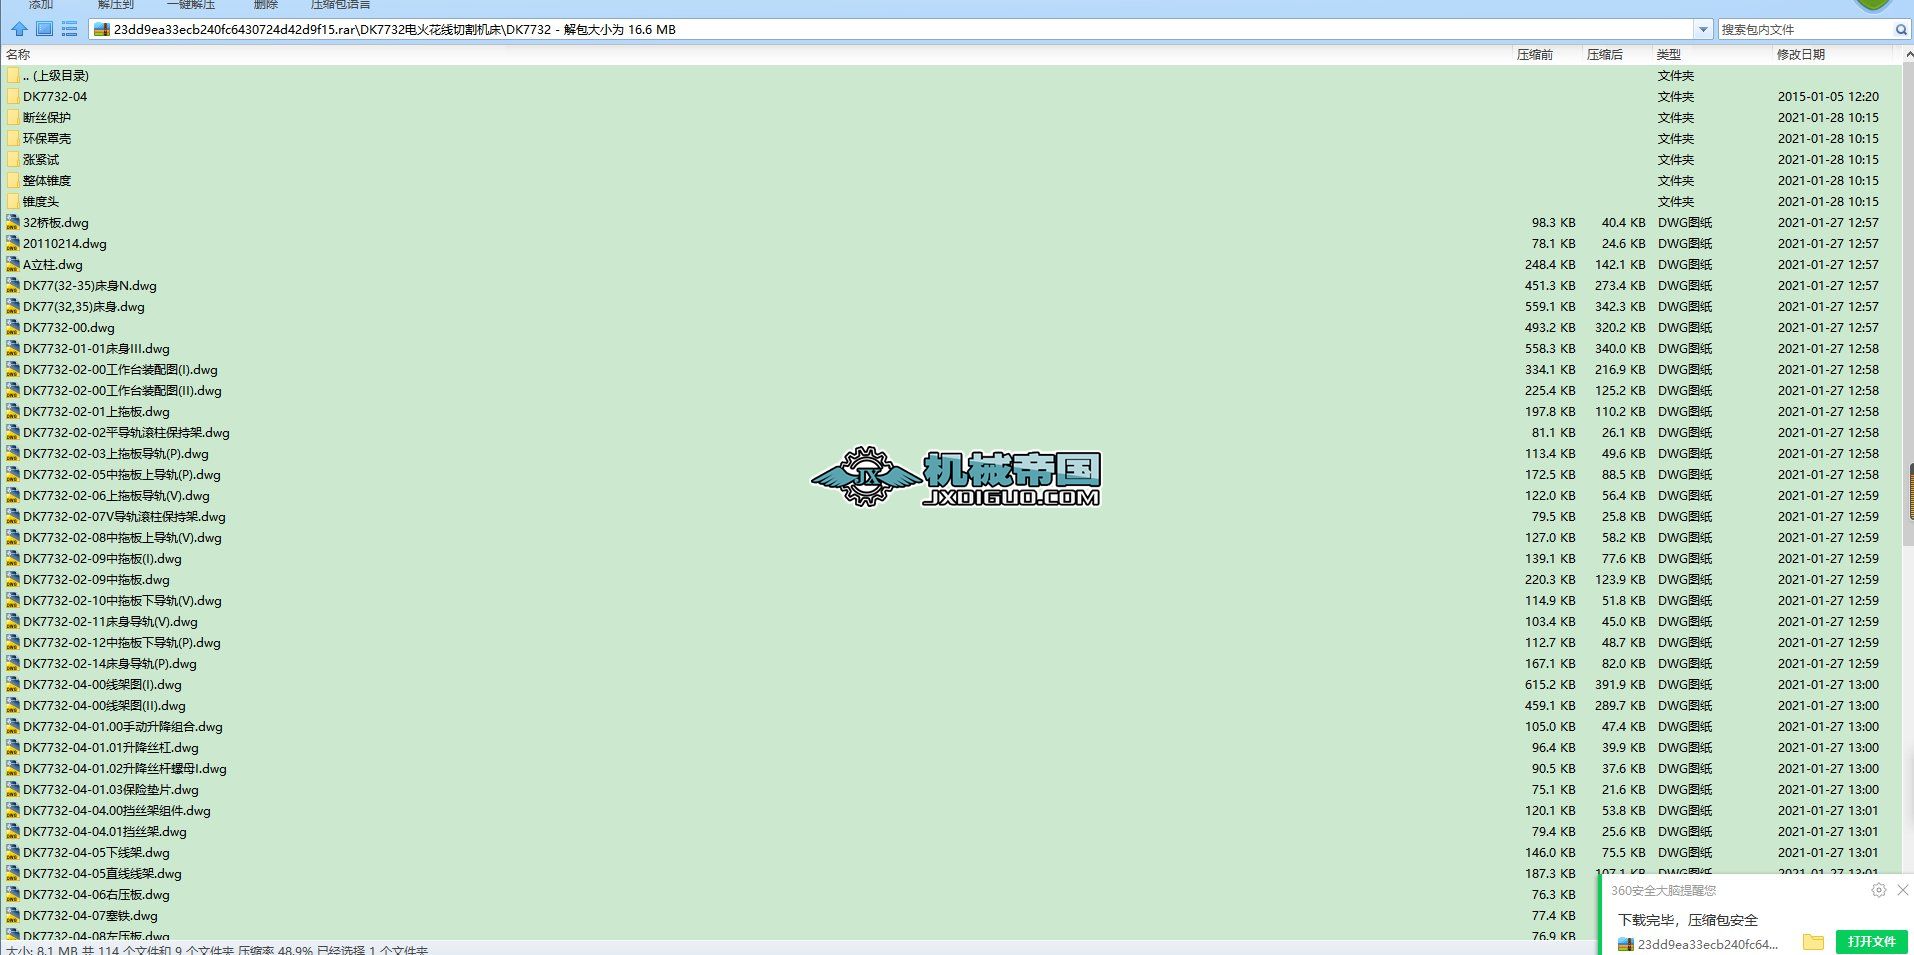Screen dimensions: 1914x955
Task: Open containing folder icon in download popup
Action: tap(1813, 942)
